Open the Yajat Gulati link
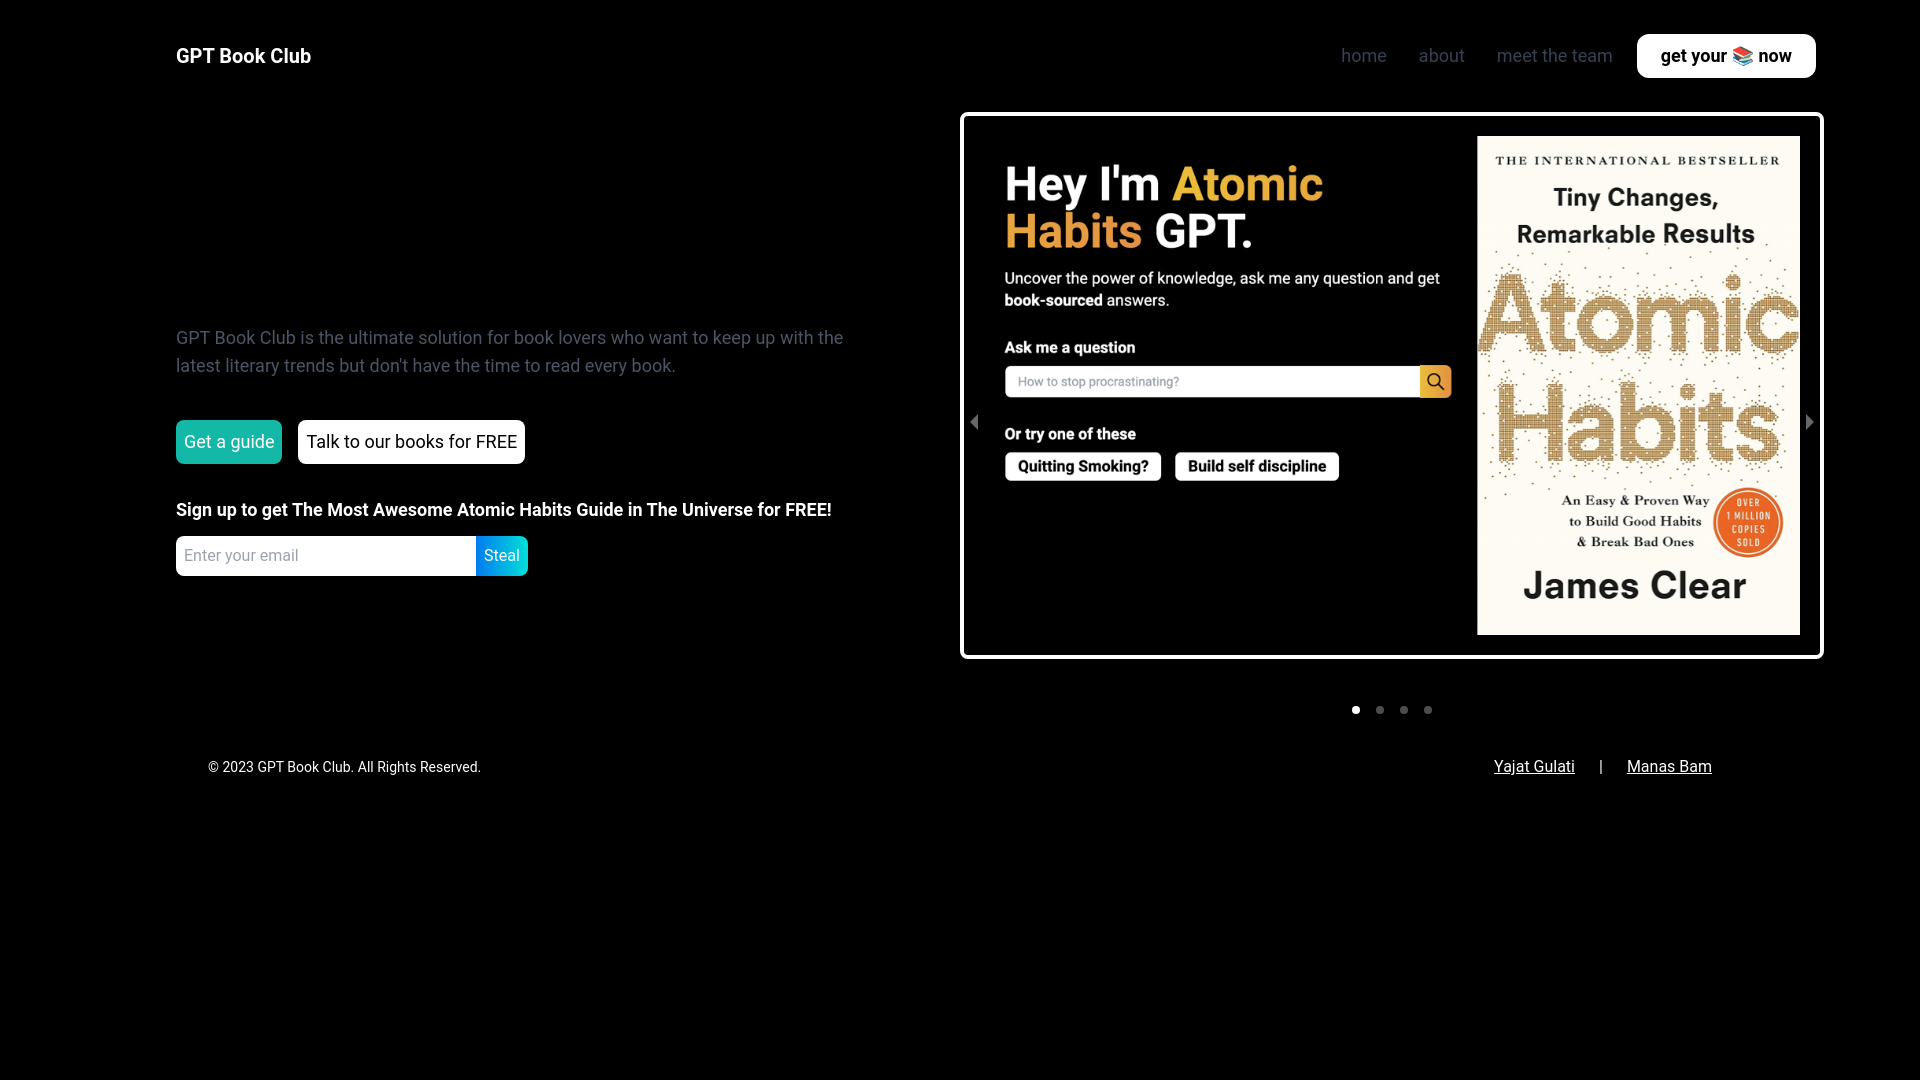 point(1533,767)
